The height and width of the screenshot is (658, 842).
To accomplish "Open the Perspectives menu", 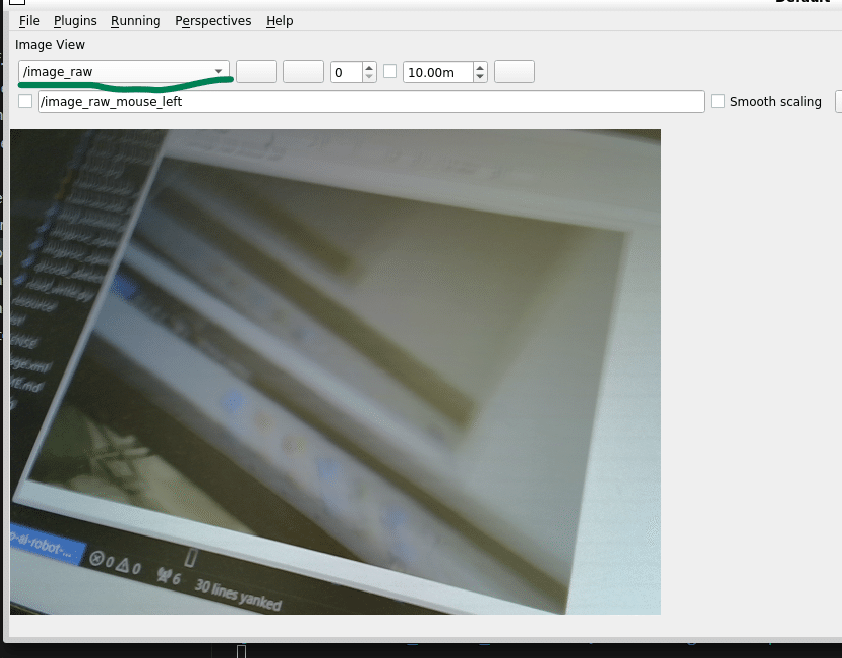I will [x=213, y=20].
